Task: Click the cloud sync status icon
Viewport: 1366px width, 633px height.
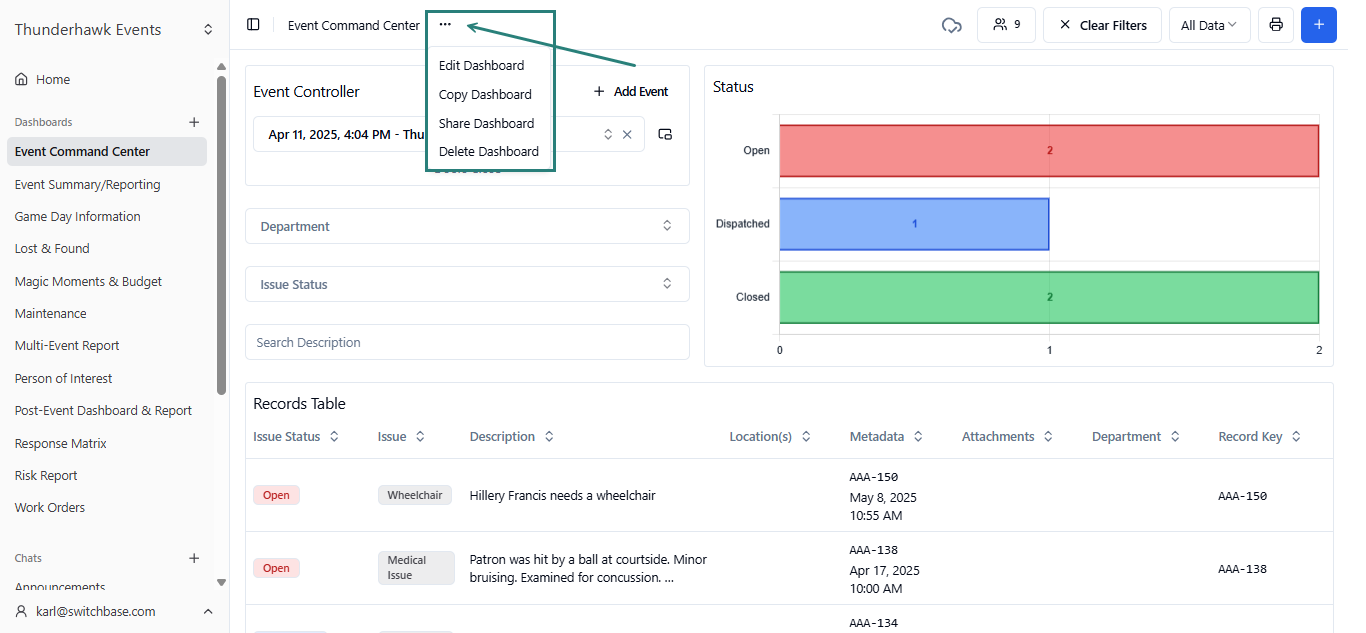Action: (x=951, y=25)
